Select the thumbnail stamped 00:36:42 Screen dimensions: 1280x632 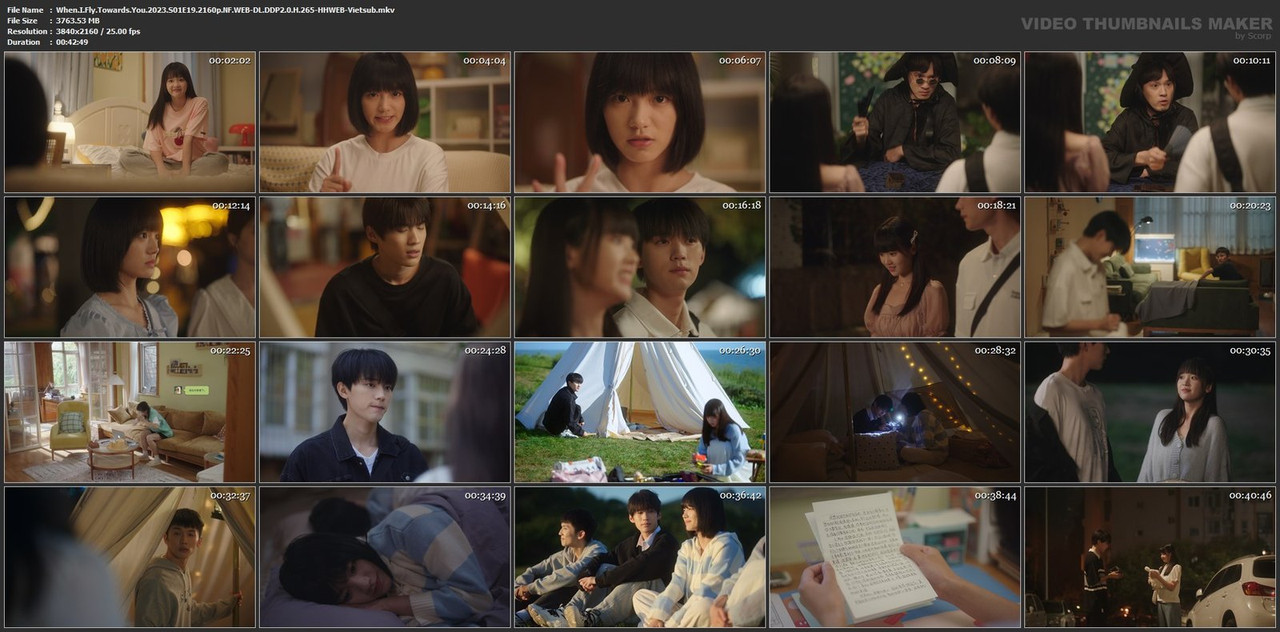click(x=640, y=557)
